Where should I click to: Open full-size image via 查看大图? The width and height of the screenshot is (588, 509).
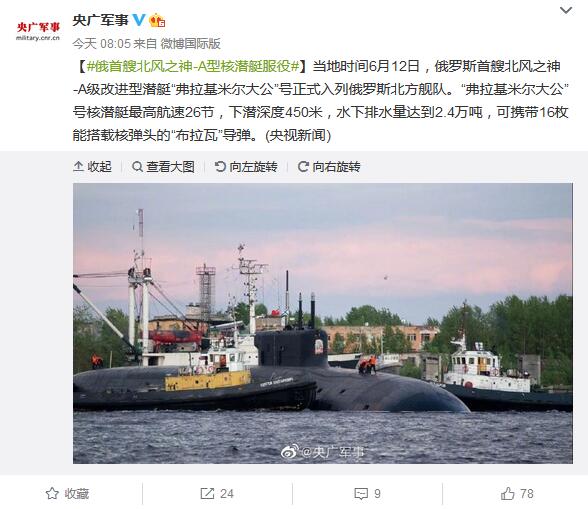point(163,167)
